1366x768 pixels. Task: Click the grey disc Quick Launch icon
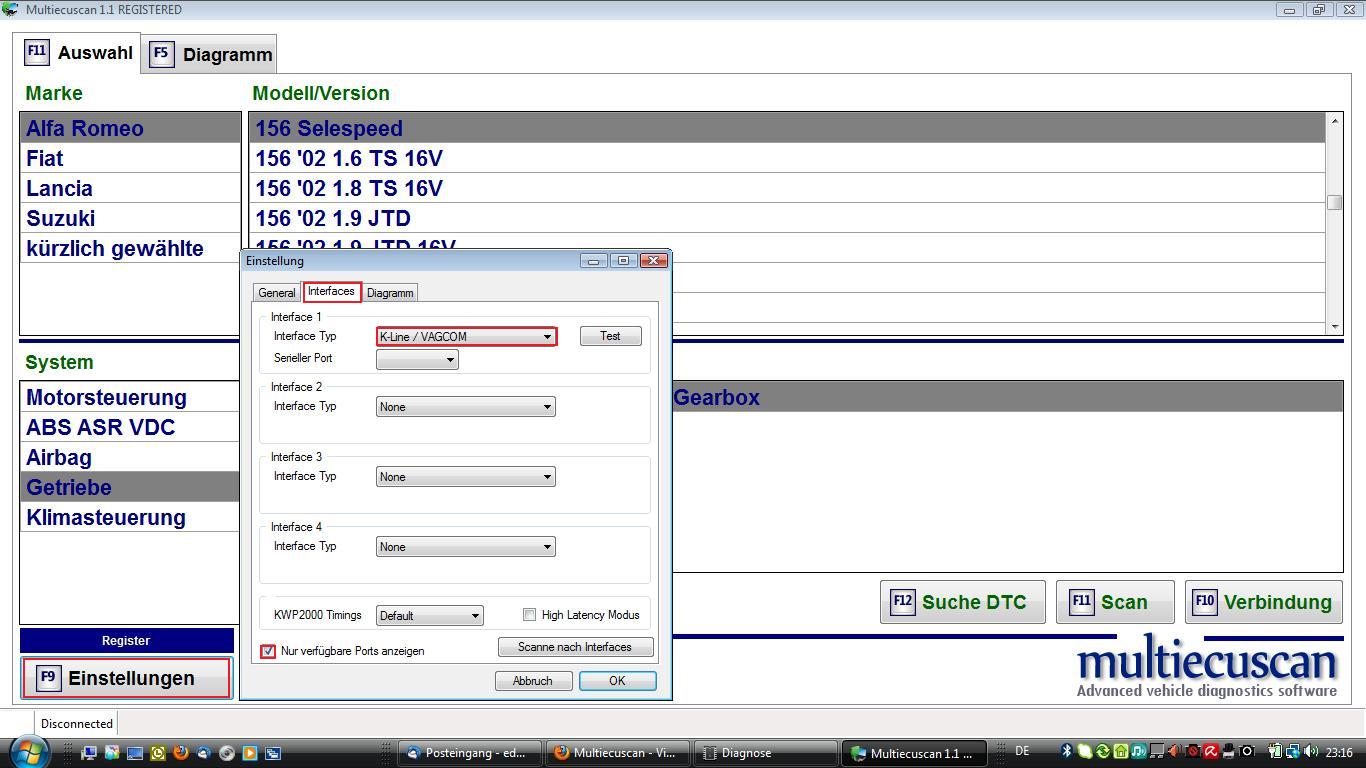(x=227, y=753)
